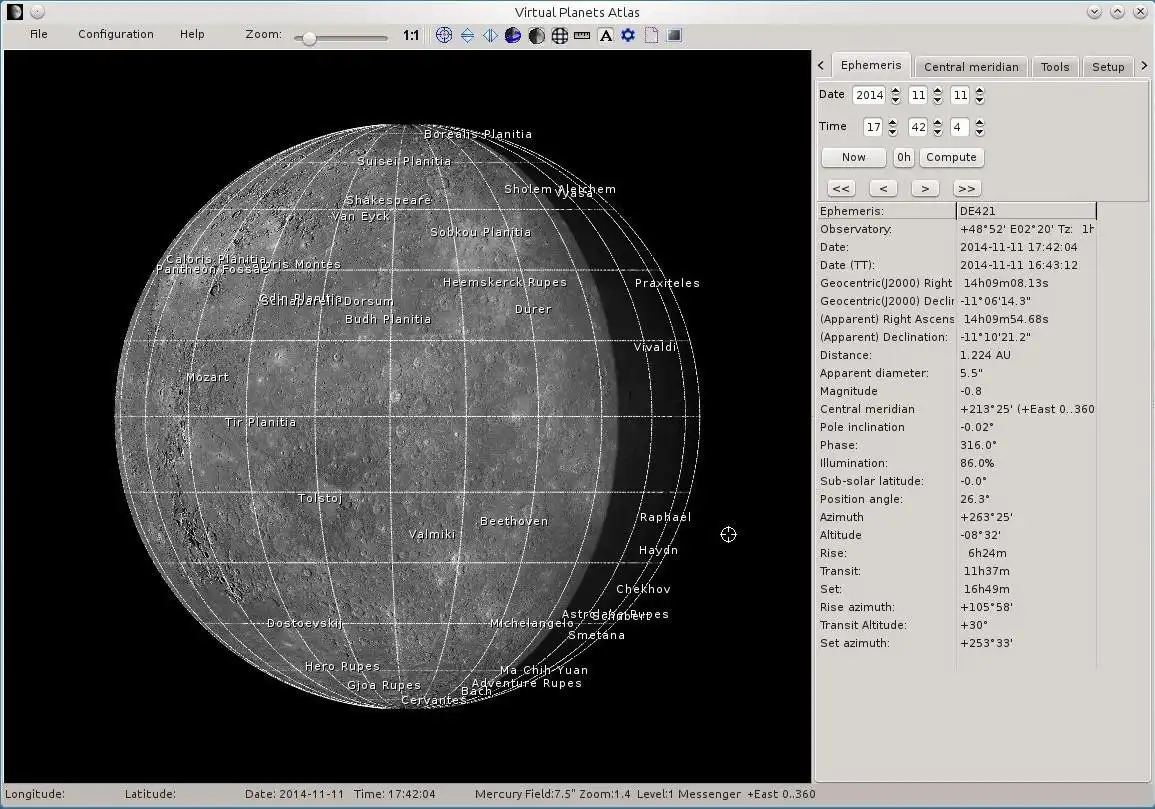Screen dimensions: 1155x809
Task: Click the window roll-up arrow button
Action: (1117, 12)
